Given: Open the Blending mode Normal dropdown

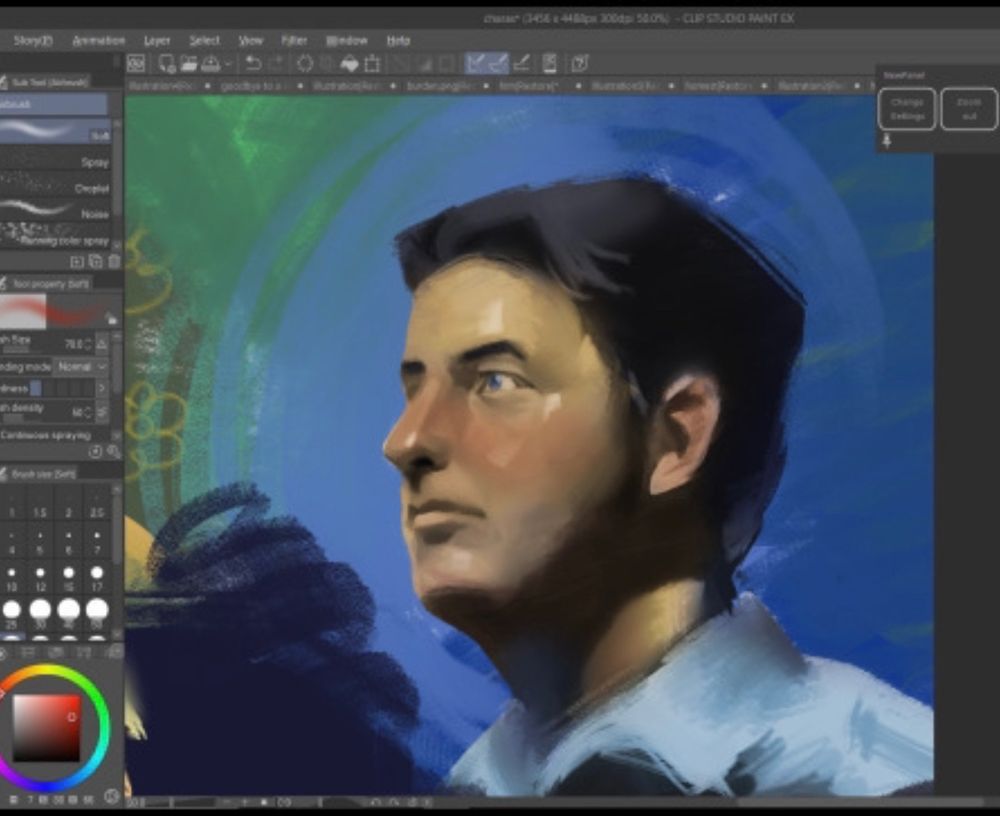Looking at the screenshot, I should 81,367.
